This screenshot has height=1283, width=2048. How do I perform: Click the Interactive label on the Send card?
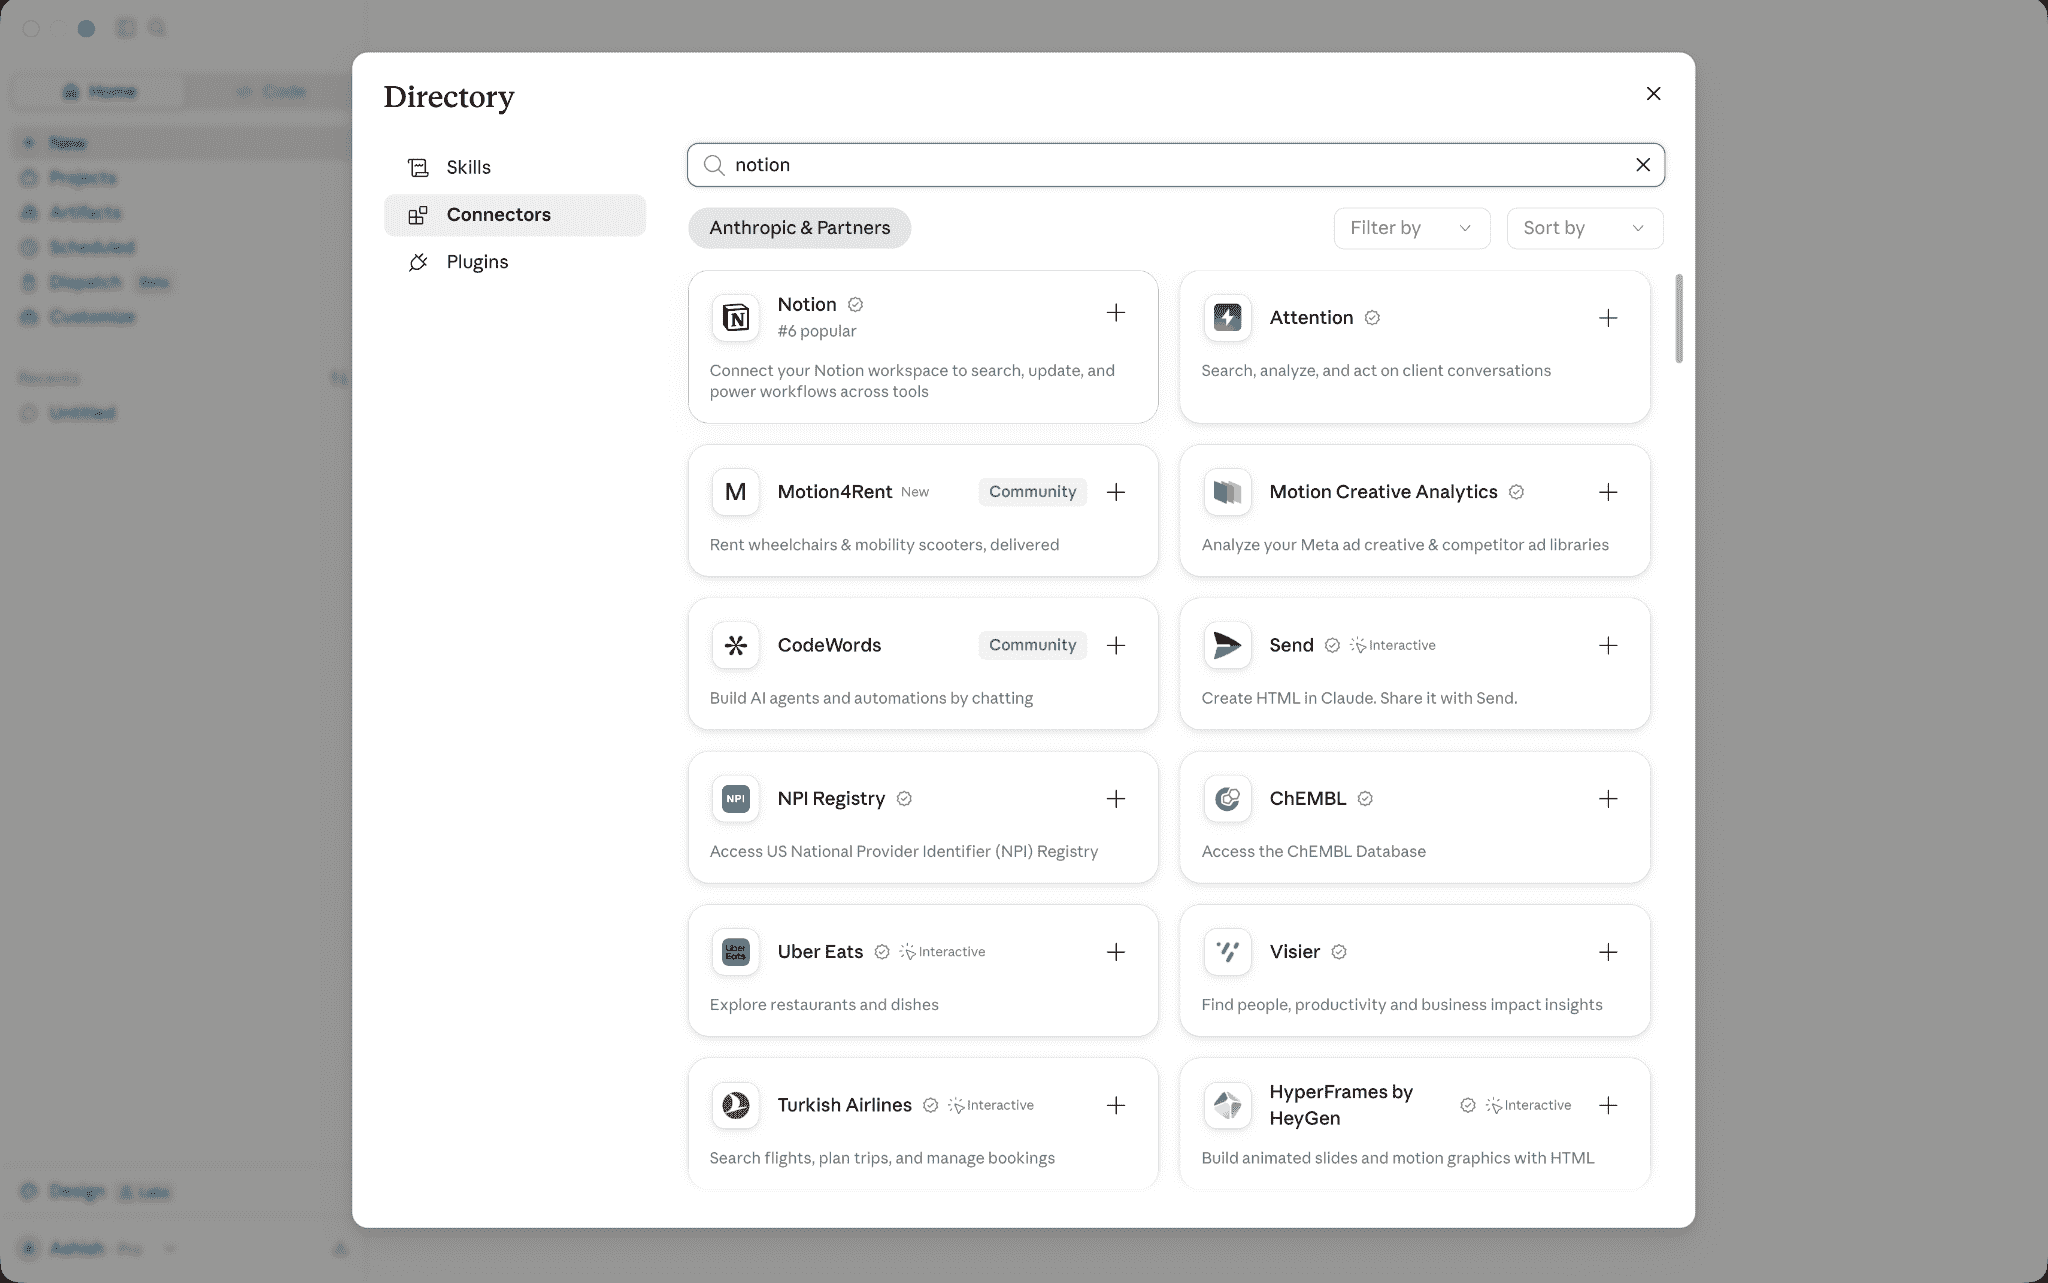click(1392, 645)
